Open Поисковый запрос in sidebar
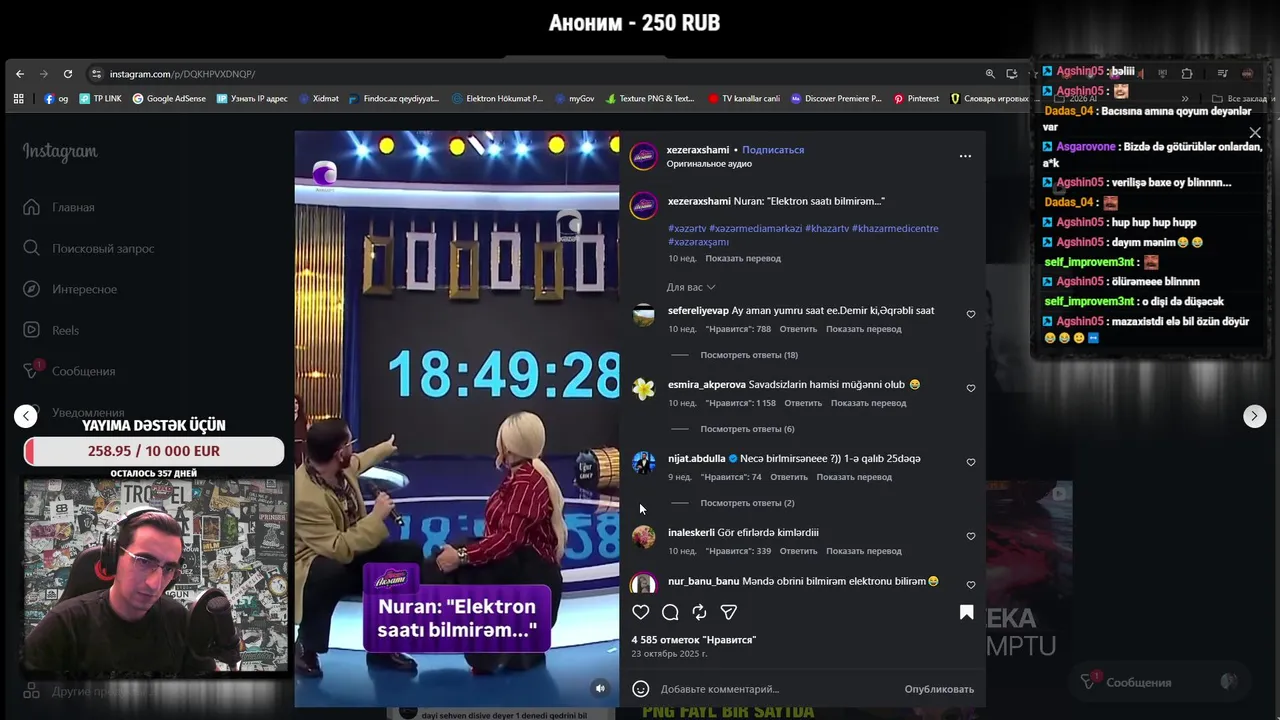The height and width of the screenshot is (720, 1280). [x=89, y=248]
